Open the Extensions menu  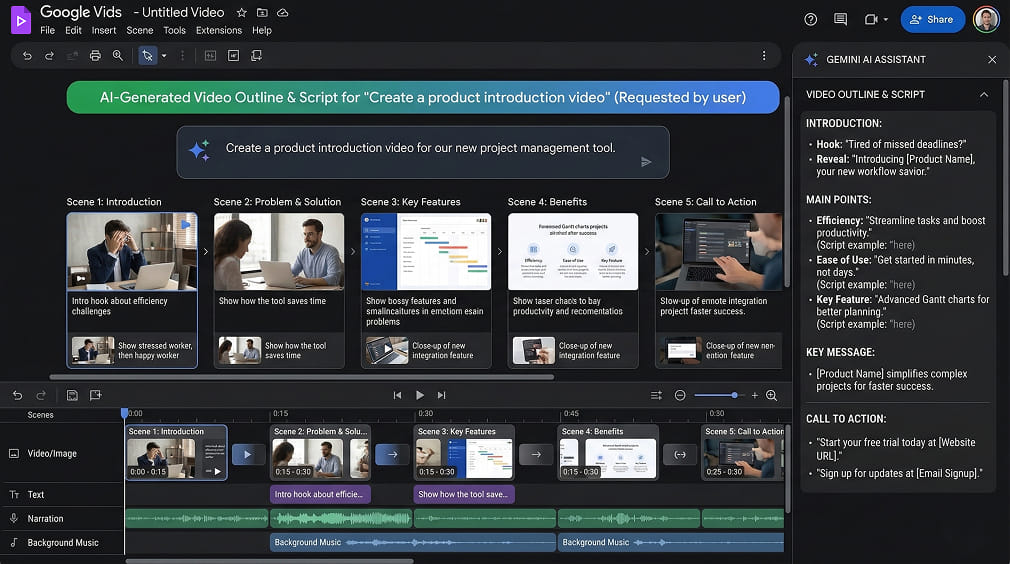219,31
